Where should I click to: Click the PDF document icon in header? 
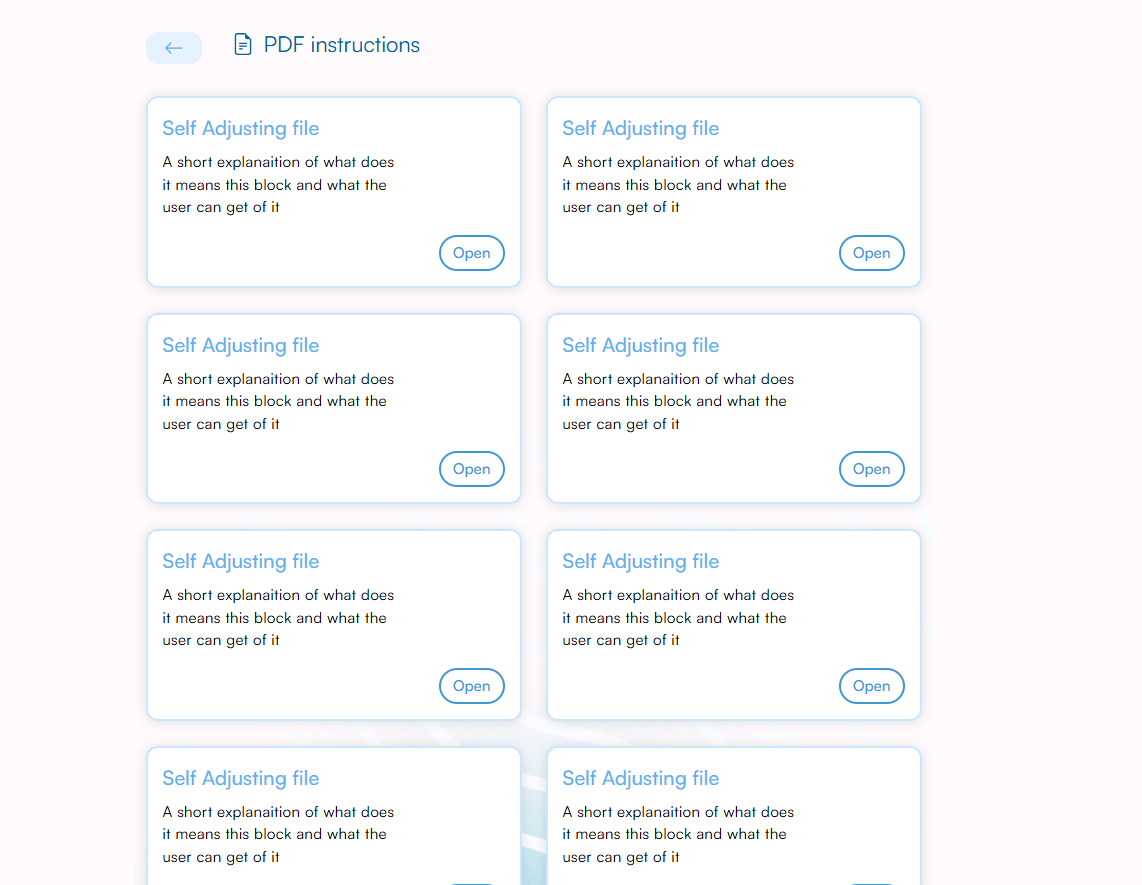pos(243,44)
